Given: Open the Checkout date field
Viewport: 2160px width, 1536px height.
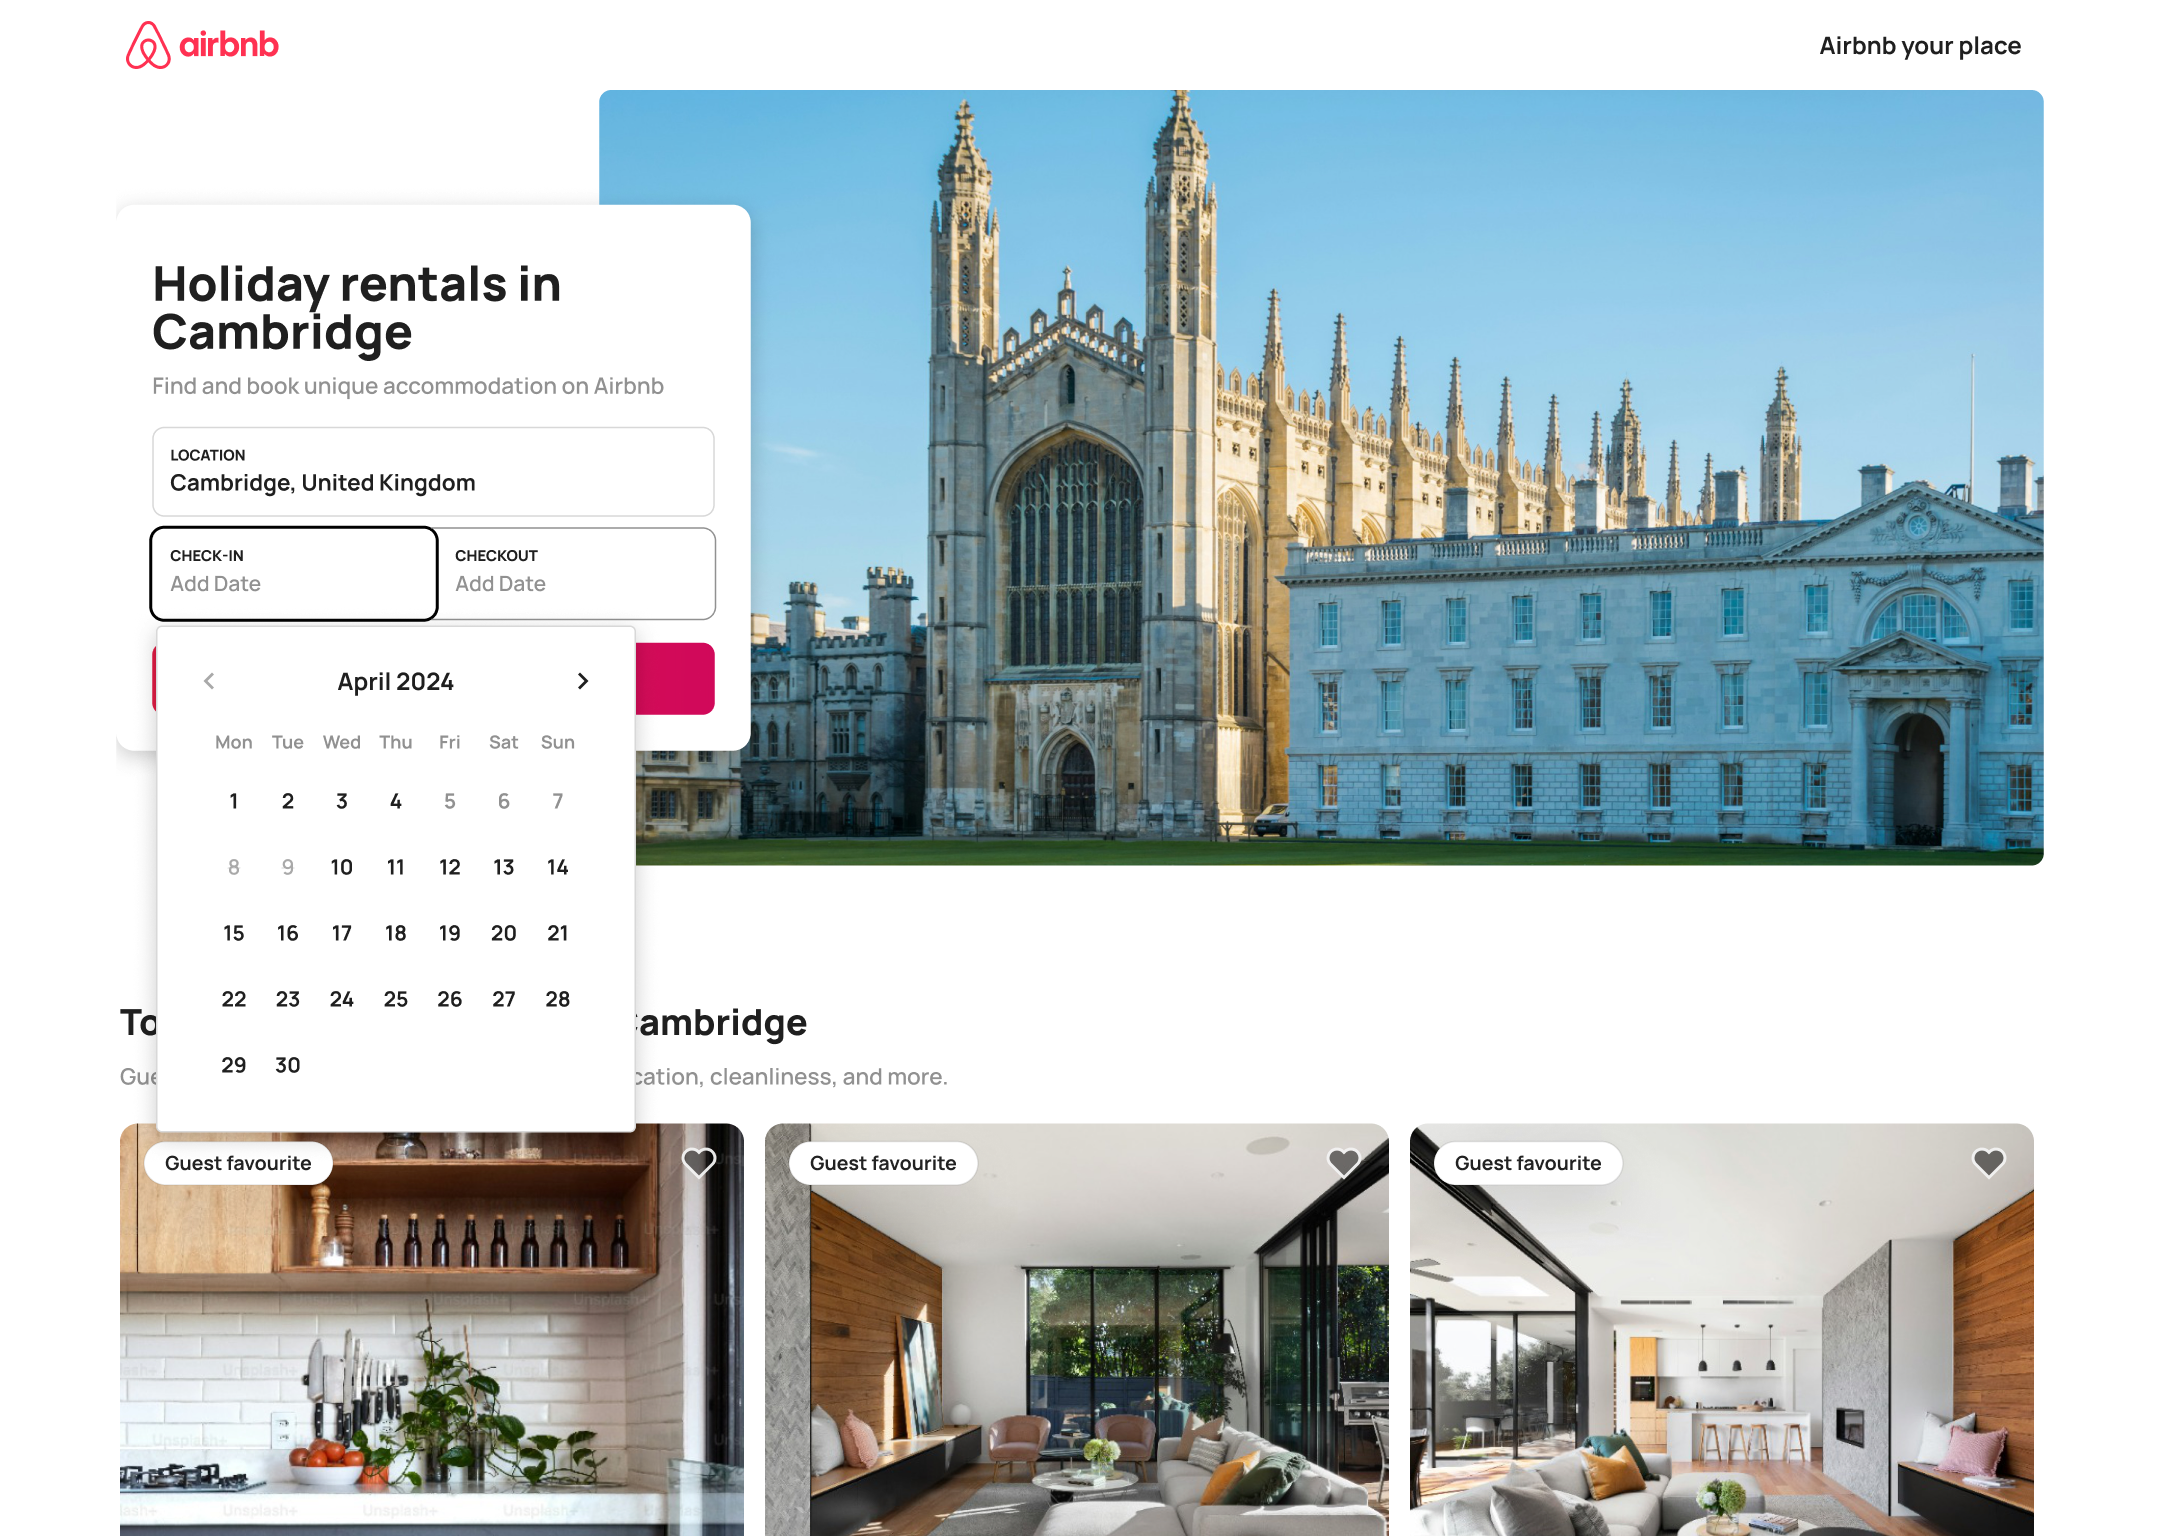Looking at the screenshot, I should click(x=576, y=573).
